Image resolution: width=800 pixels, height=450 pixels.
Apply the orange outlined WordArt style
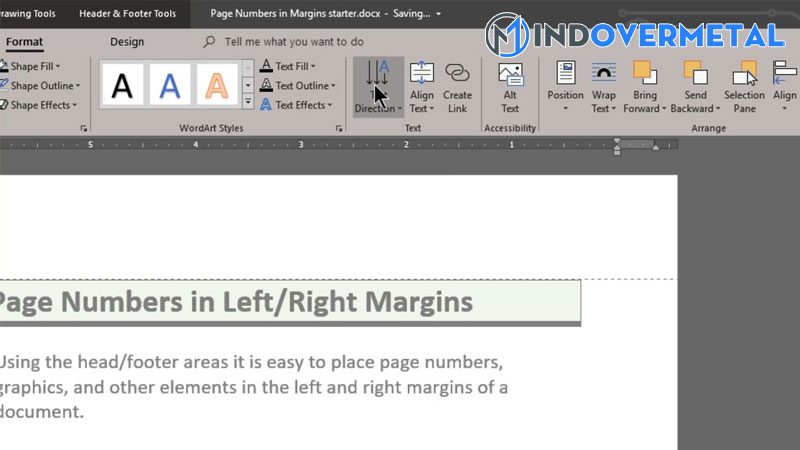point(217,85)
